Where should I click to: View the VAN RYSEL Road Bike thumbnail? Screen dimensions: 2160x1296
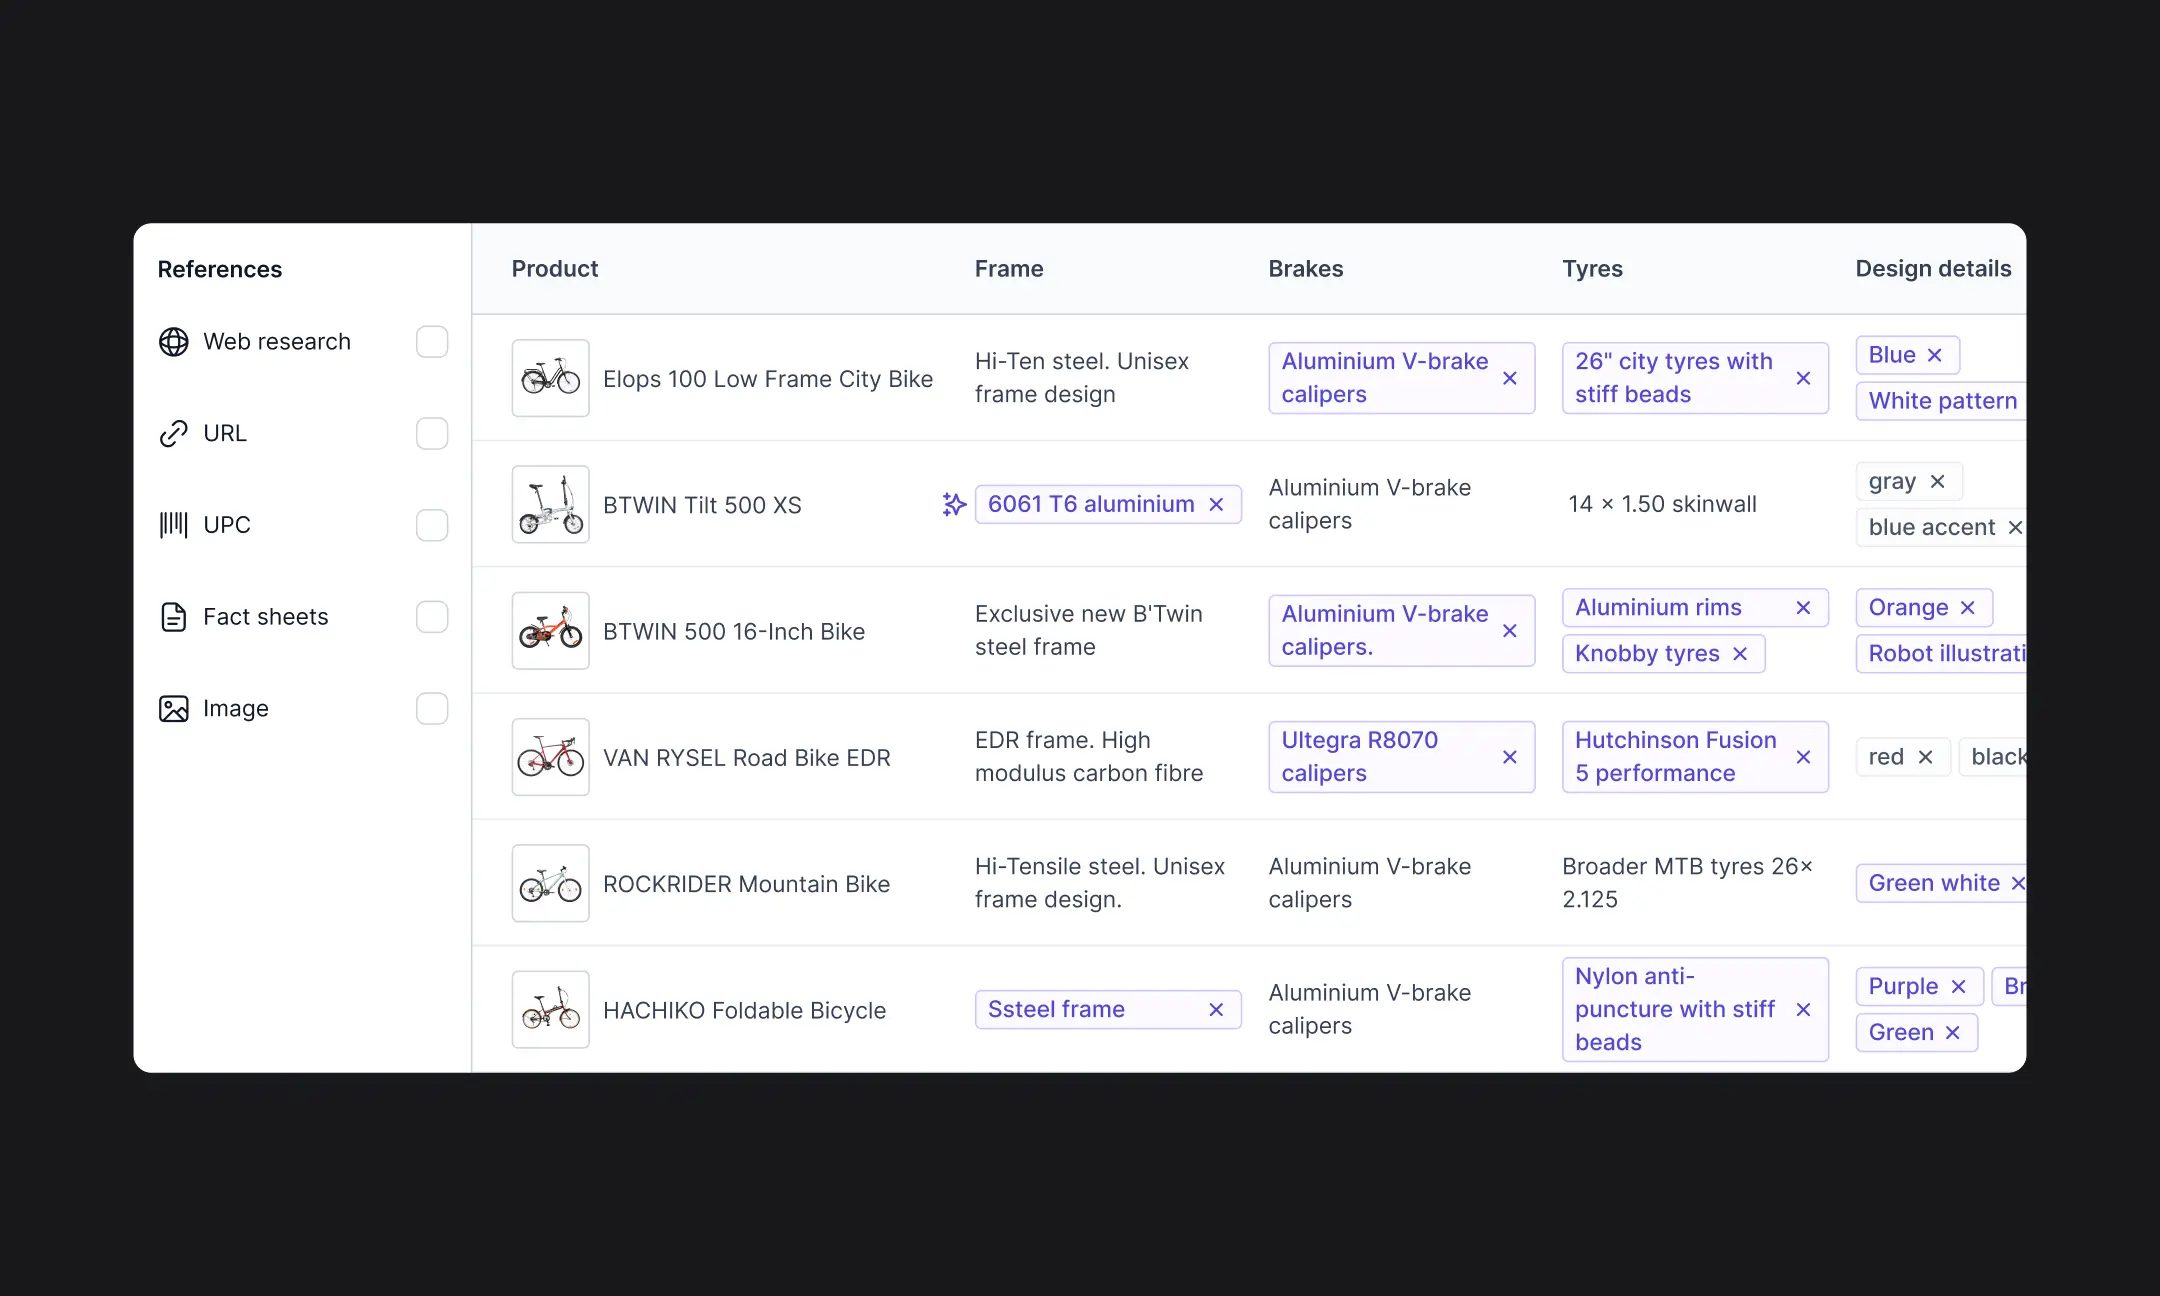551,757
